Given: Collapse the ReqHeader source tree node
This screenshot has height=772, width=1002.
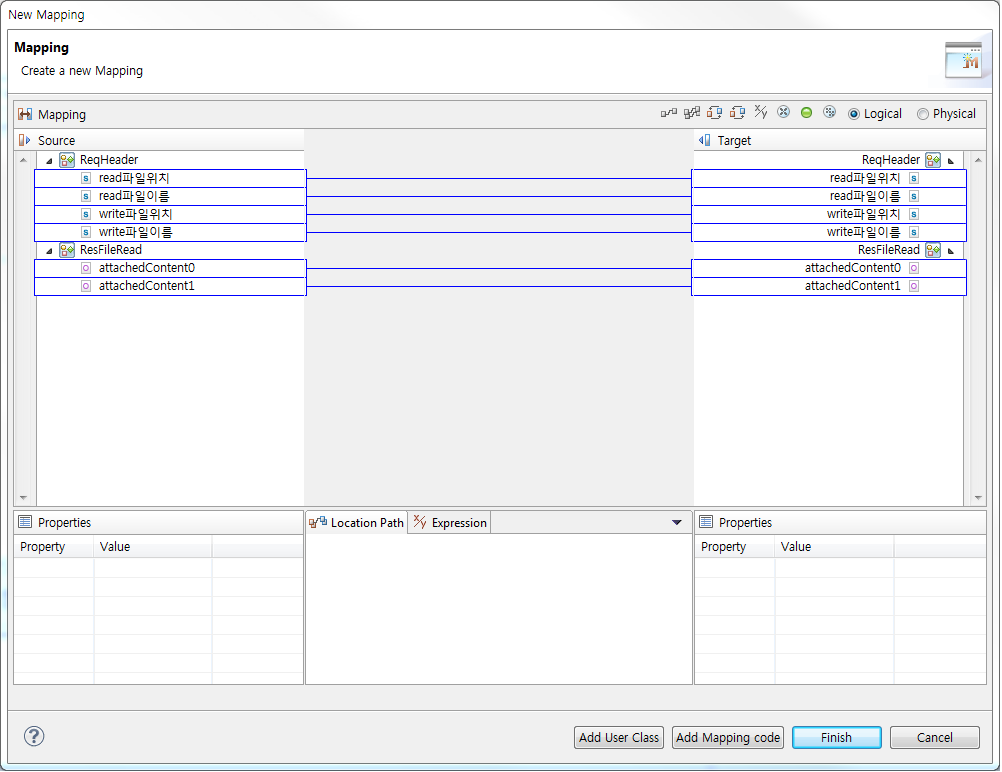Looking at the screenshot, I should coord(49,159).
